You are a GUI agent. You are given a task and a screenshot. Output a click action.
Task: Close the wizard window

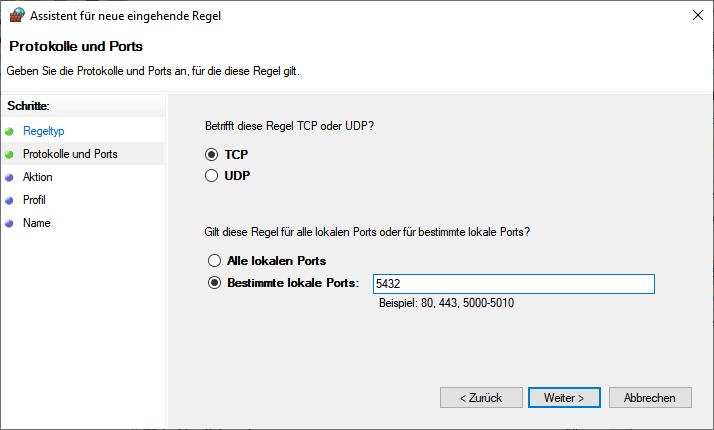[695, 15]
